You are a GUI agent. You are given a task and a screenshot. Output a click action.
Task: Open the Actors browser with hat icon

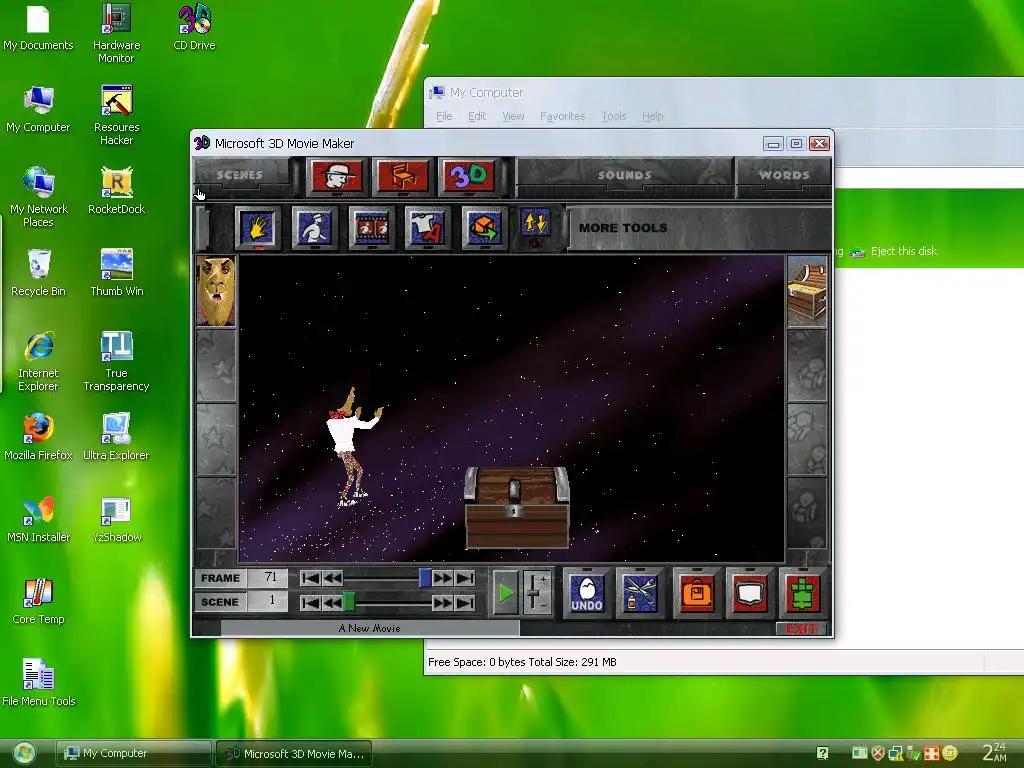pos(336,176)
